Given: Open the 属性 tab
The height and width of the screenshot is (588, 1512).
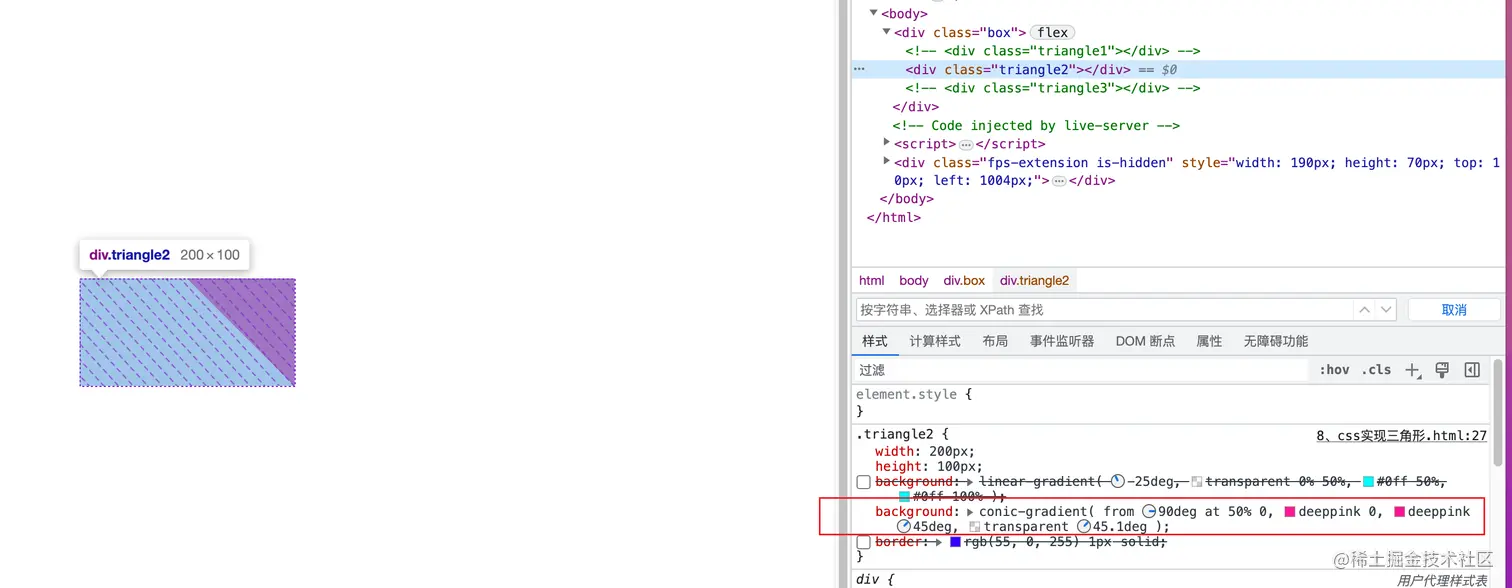Looking at the screenshot, I should tap(1209, 341).
